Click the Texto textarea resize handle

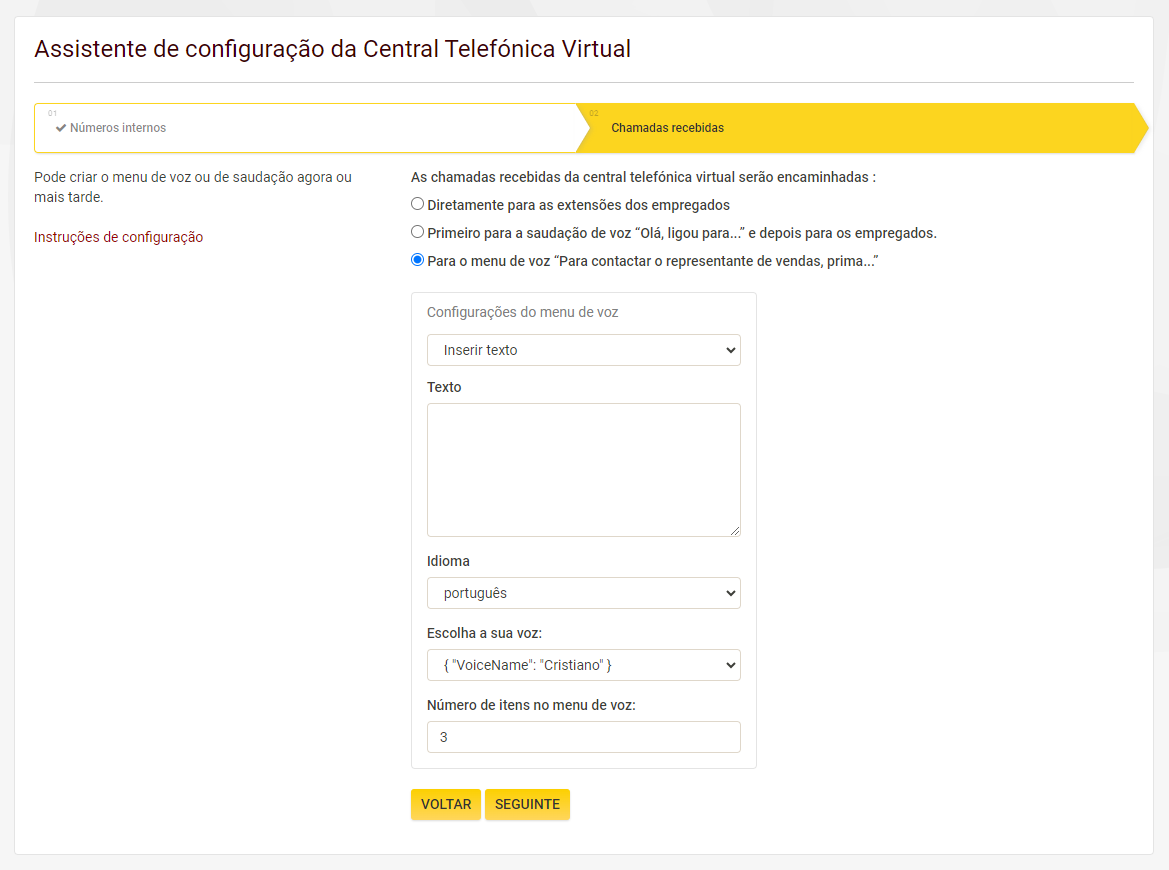[735, 531]
